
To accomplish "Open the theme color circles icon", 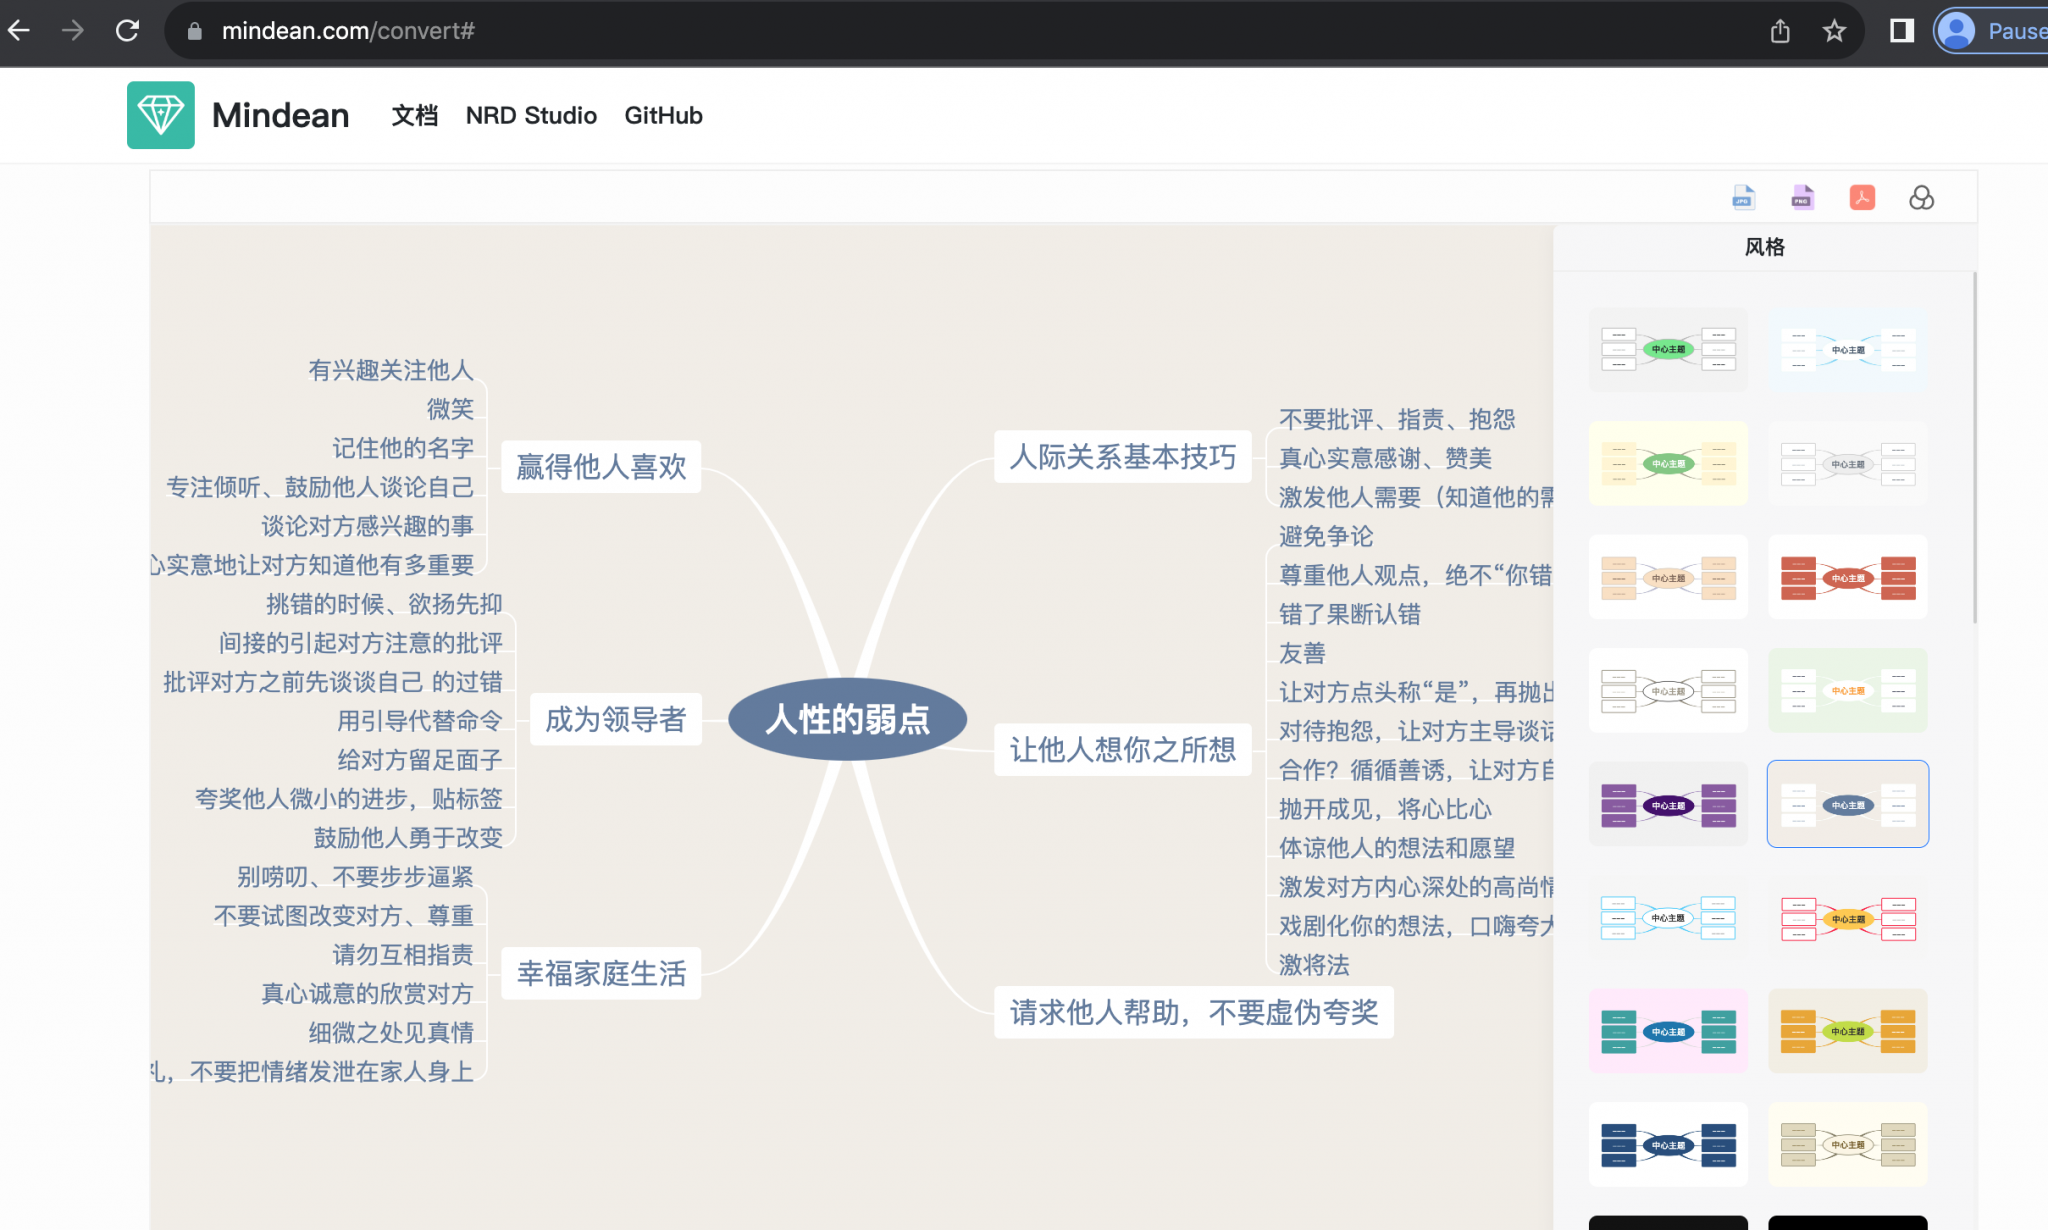I will point(1922,198).
